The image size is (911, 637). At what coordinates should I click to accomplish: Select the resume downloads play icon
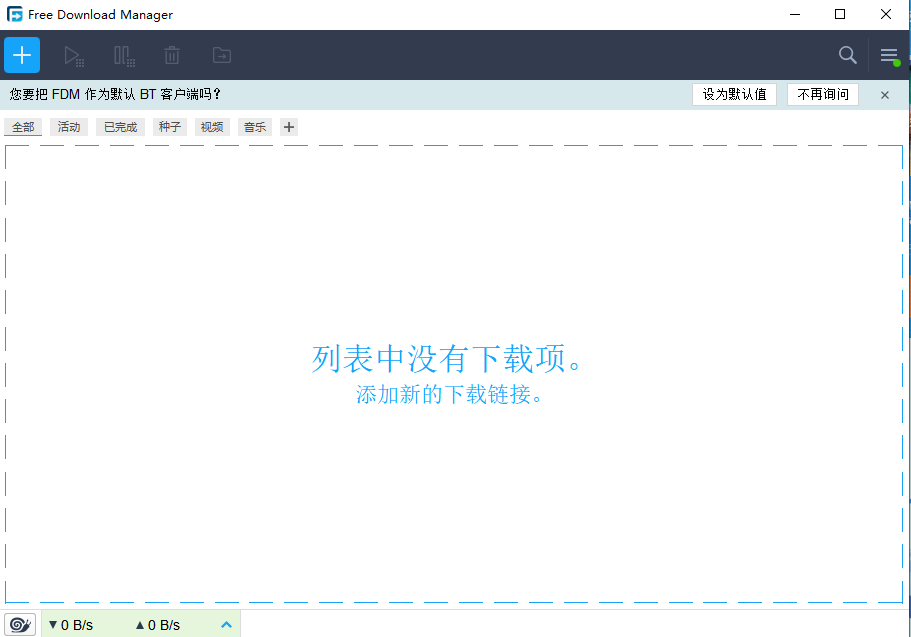[x=73, y=55]
